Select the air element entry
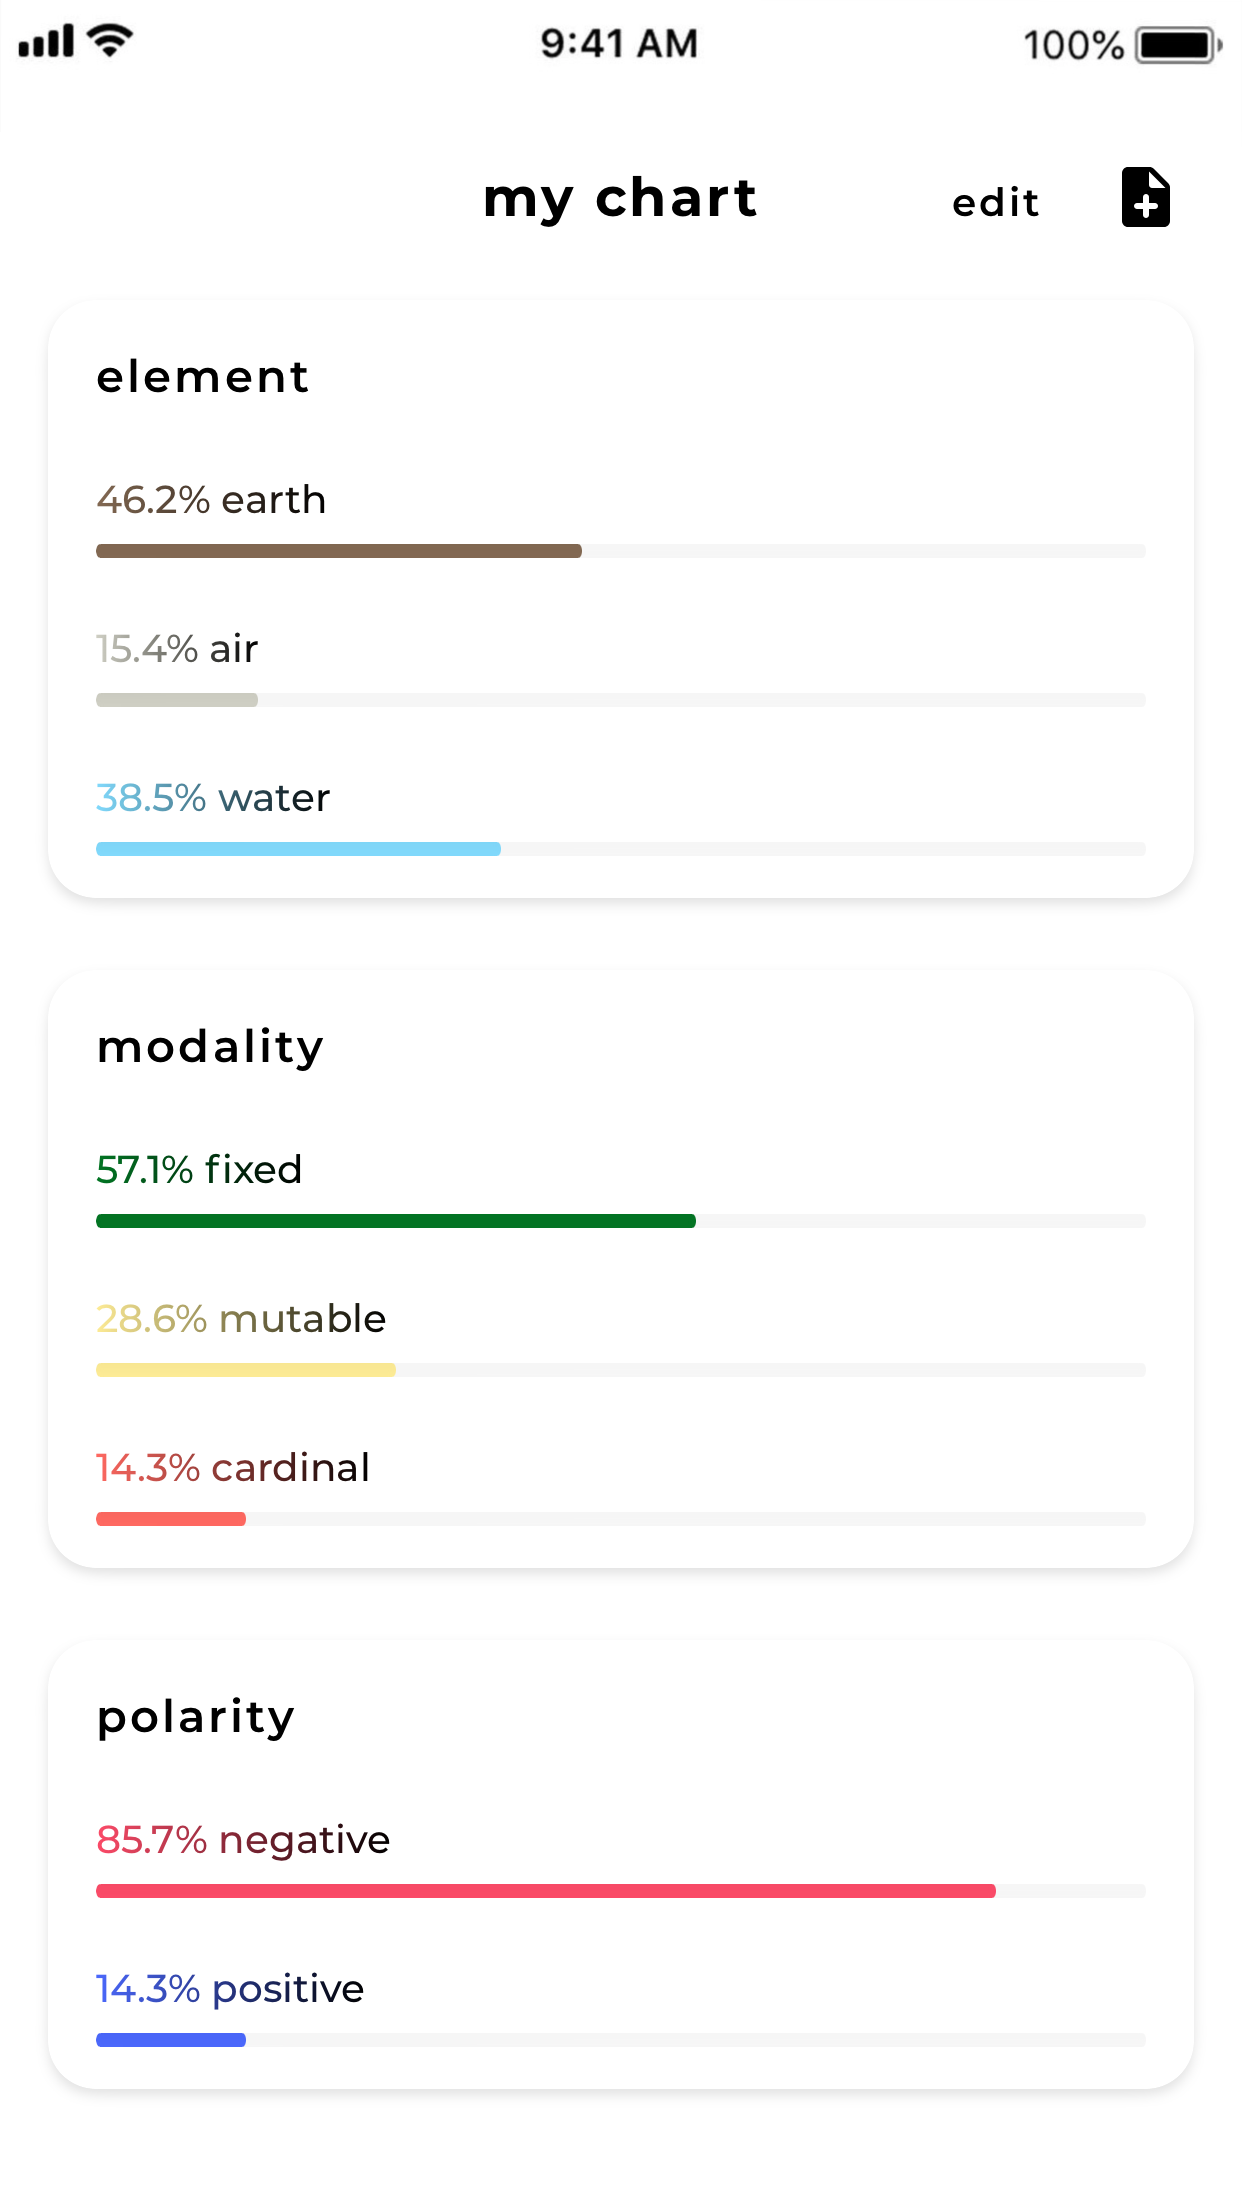Viewport: 1242px width, 2208px height. click(176, 648)
